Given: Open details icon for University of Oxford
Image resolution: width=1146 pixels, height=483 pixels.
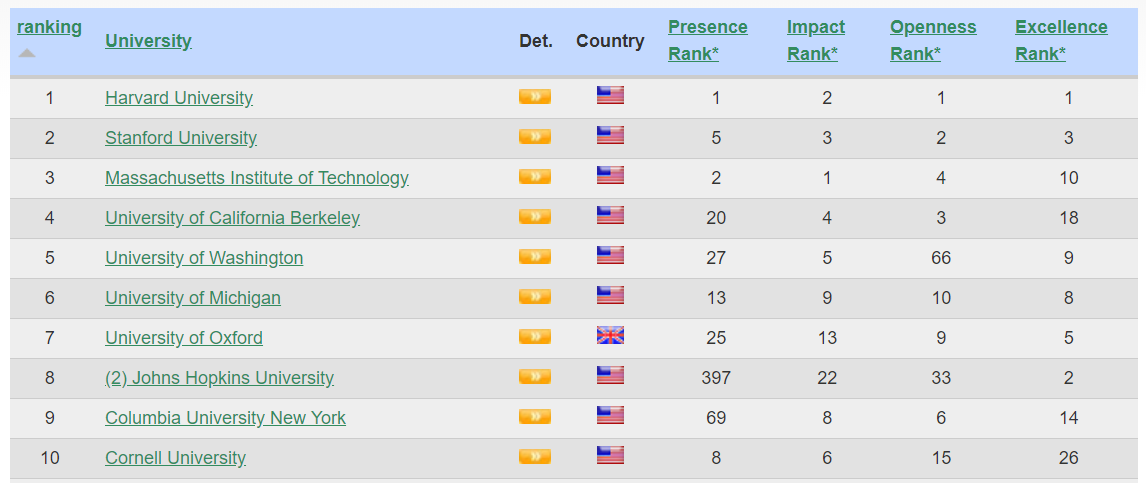Looking at the screenshot, I should [x=534, y=337].
